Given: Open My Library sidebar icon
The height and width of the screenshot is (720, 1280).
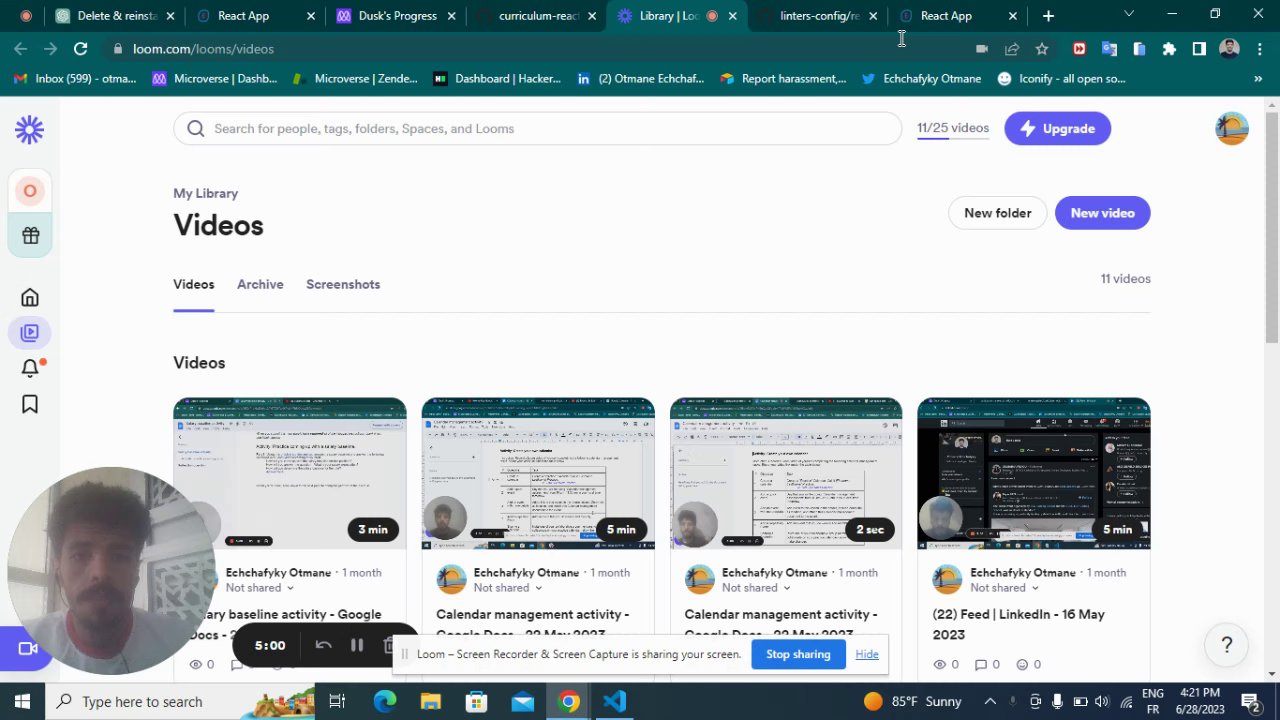Looking at the screenshot, I should [30, 333].
